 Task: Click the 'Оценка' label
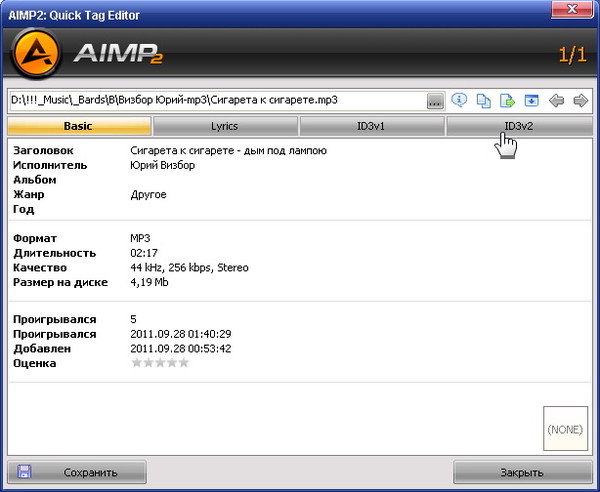(34, 363)
